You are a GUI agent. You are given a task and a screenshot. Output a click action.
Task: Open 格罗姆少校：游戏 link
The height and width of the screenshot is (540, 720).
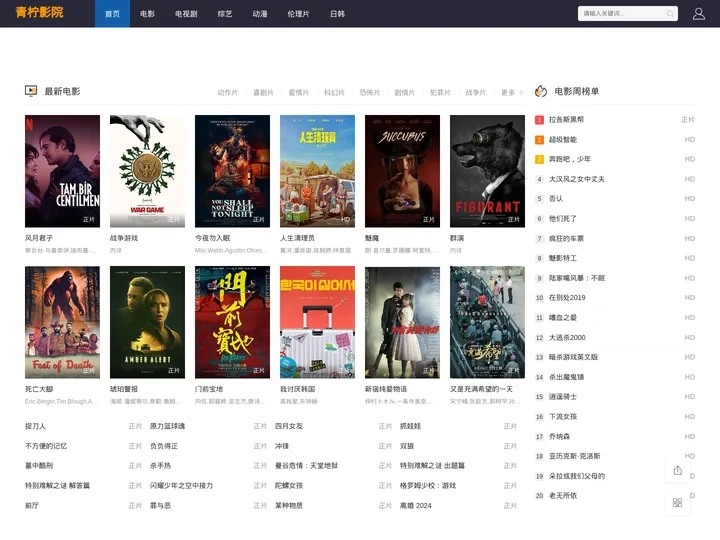[428, 485]
